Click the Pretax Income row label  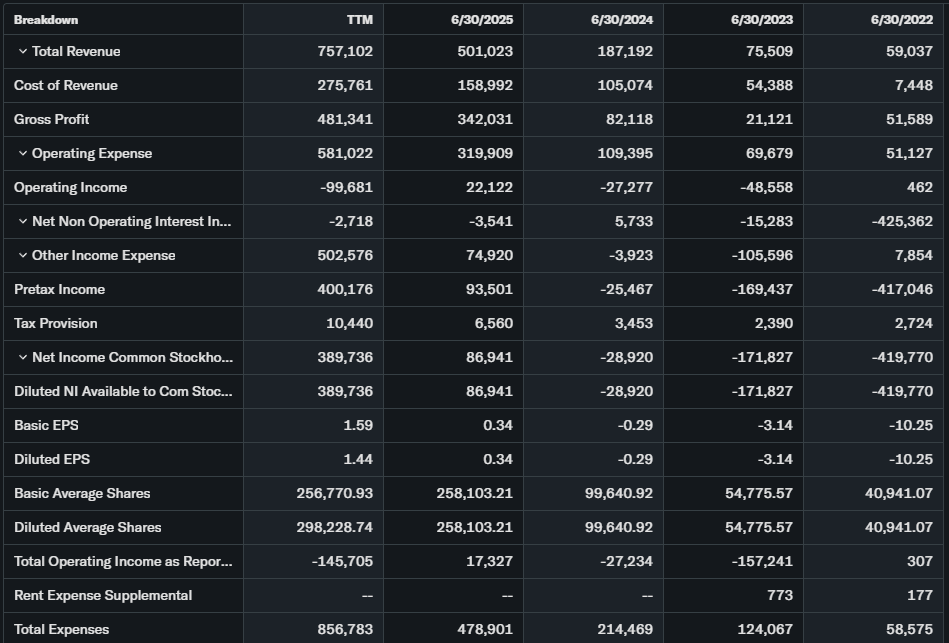pos(59,289)
